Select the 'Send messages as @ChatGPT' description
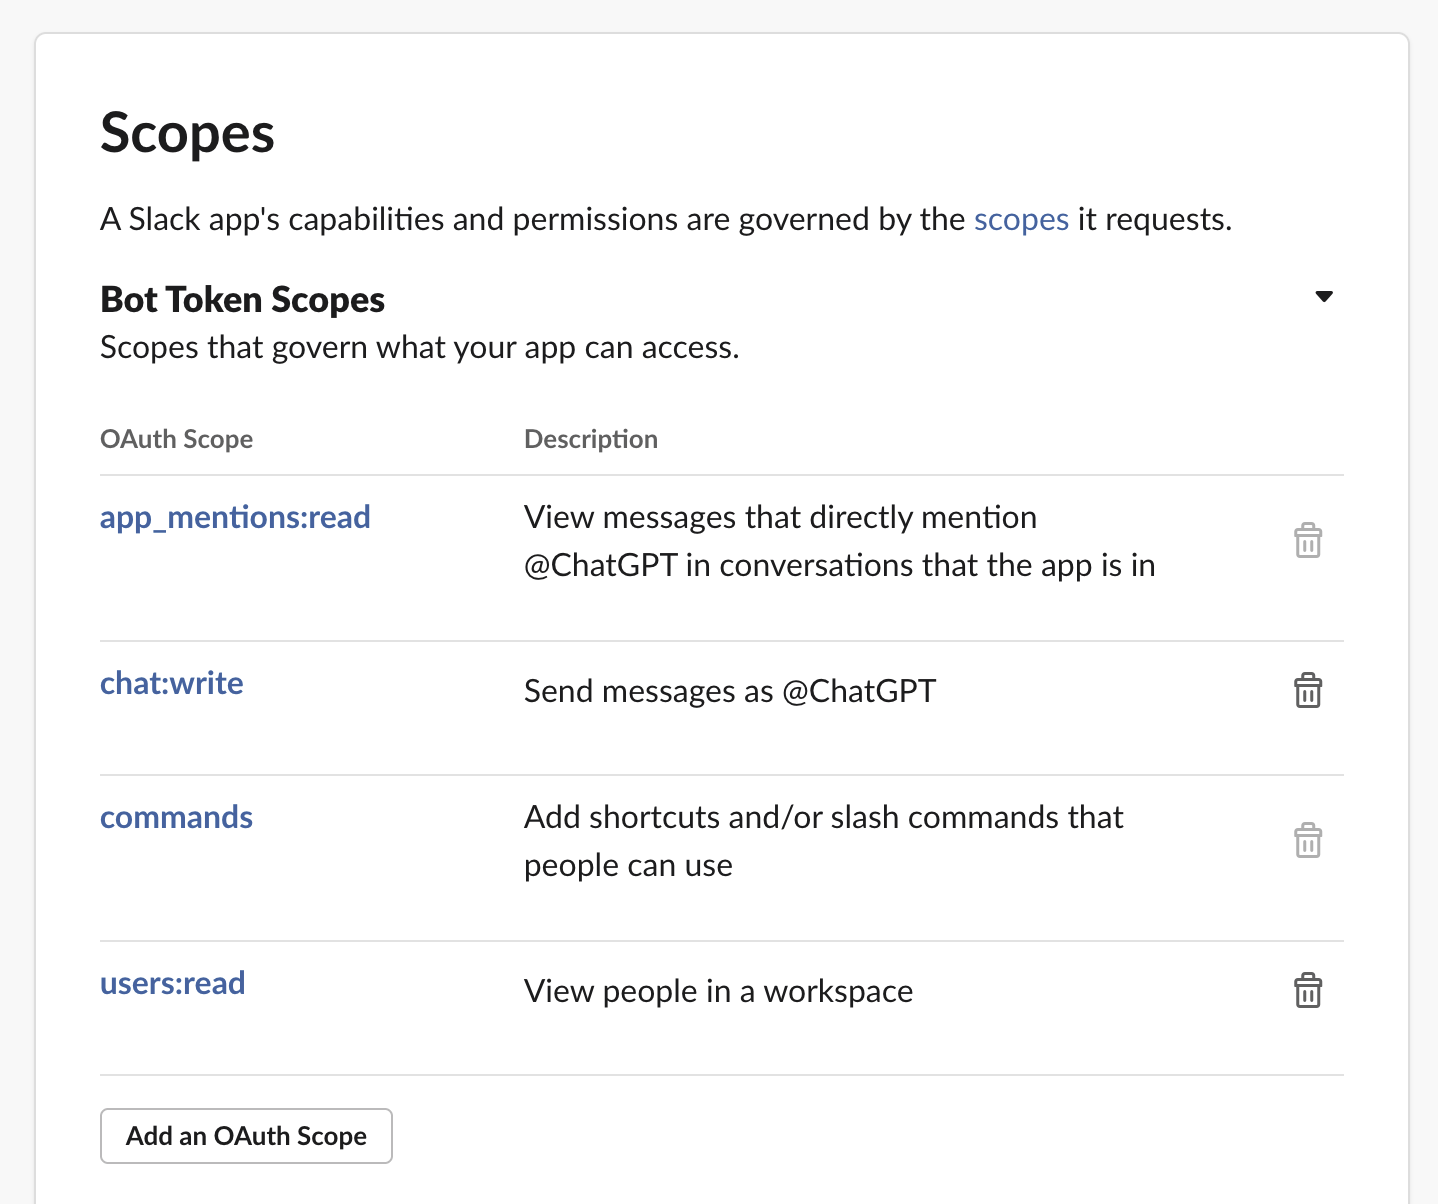 (730, 690)
